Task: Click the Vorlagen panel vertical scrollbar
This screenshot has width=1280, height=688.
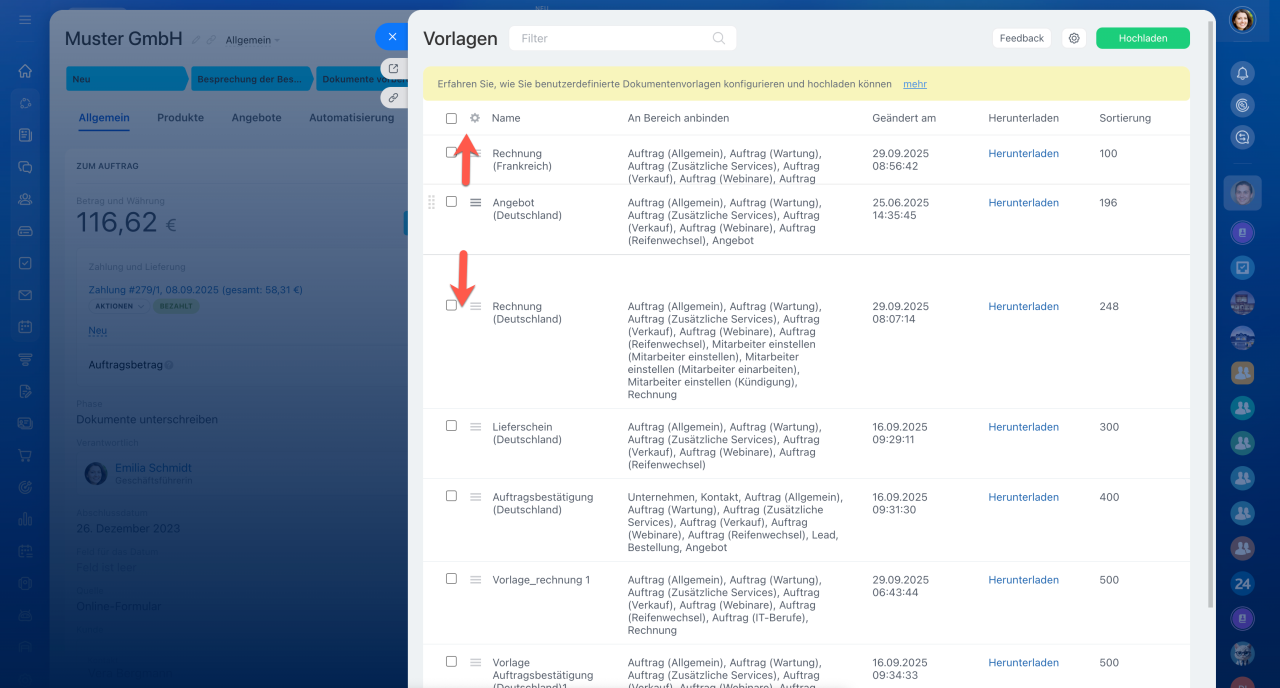Action: [1211, 315]
